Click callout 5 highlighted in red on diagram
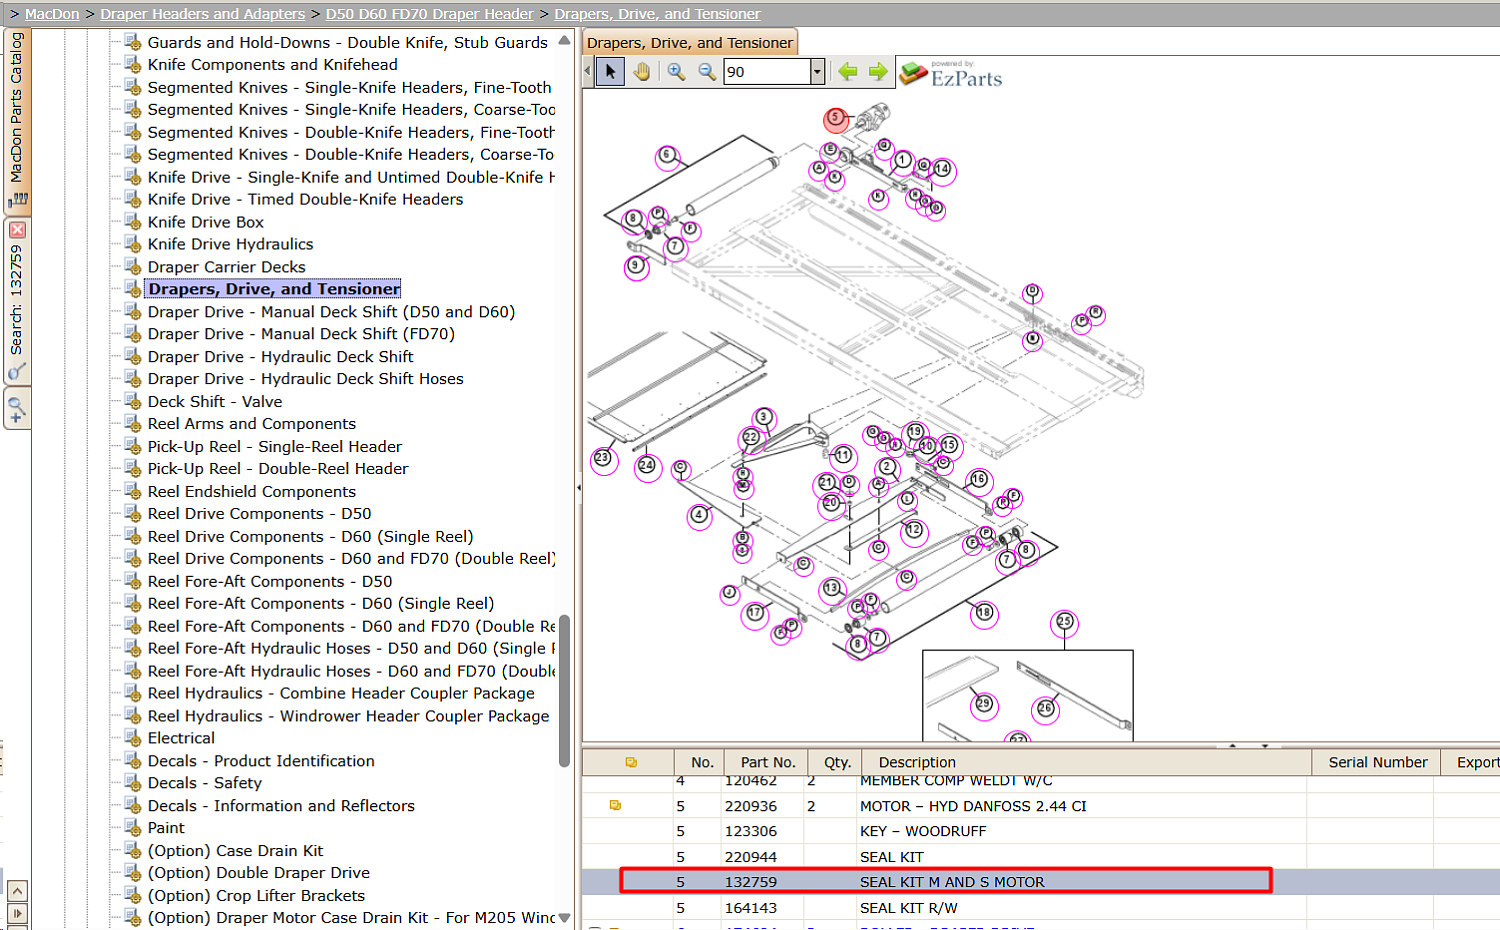The image size is (1500, 930). coord(836,119)
